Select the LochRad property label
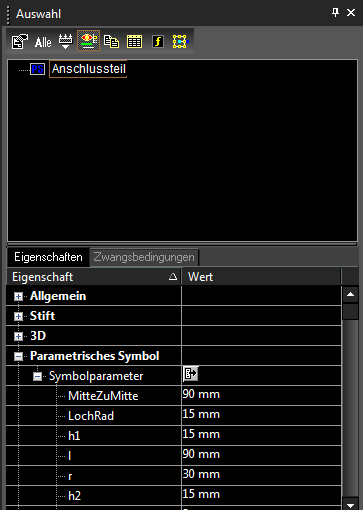This screenshot has width=363, height=510. pyautogui.click(x=91, y=416)
